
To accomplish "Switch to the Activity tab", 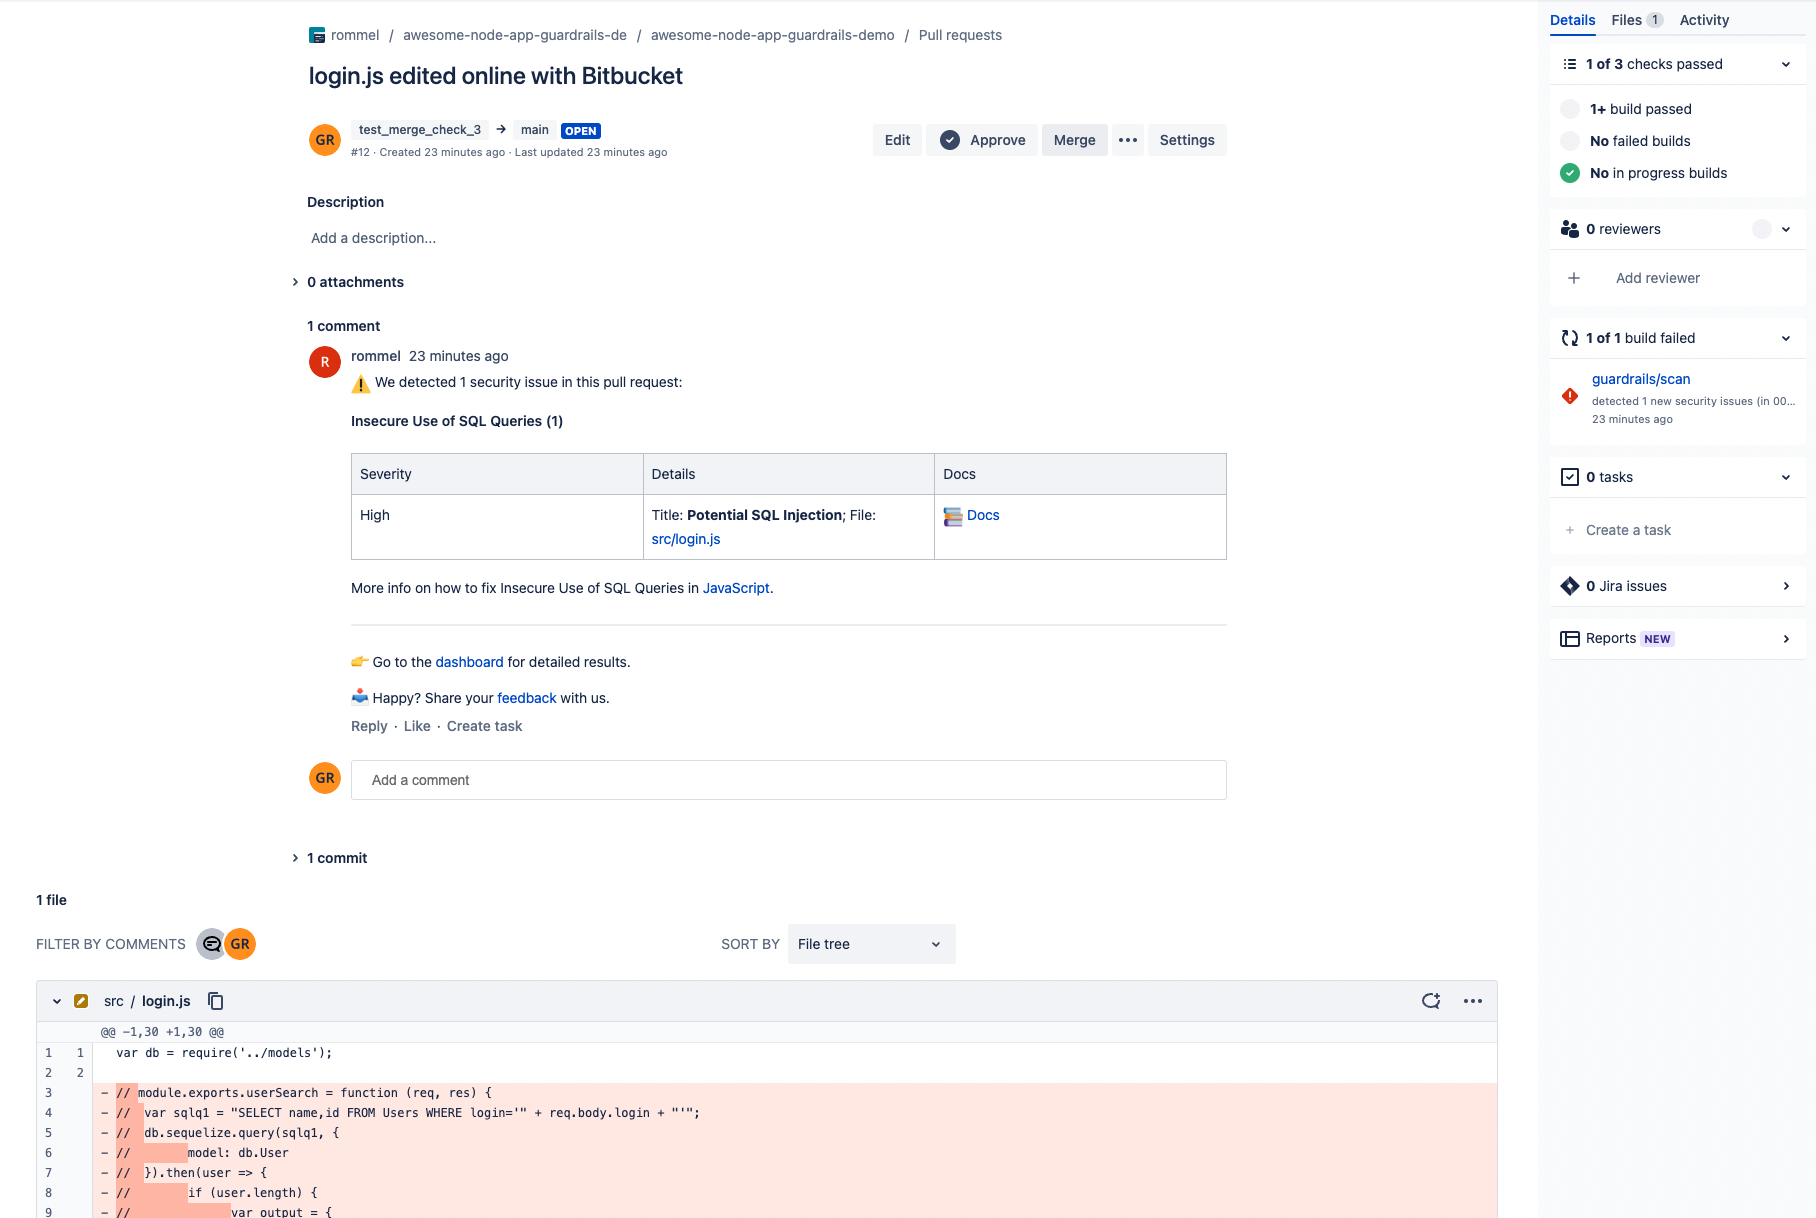I will tap(1704, 20).
